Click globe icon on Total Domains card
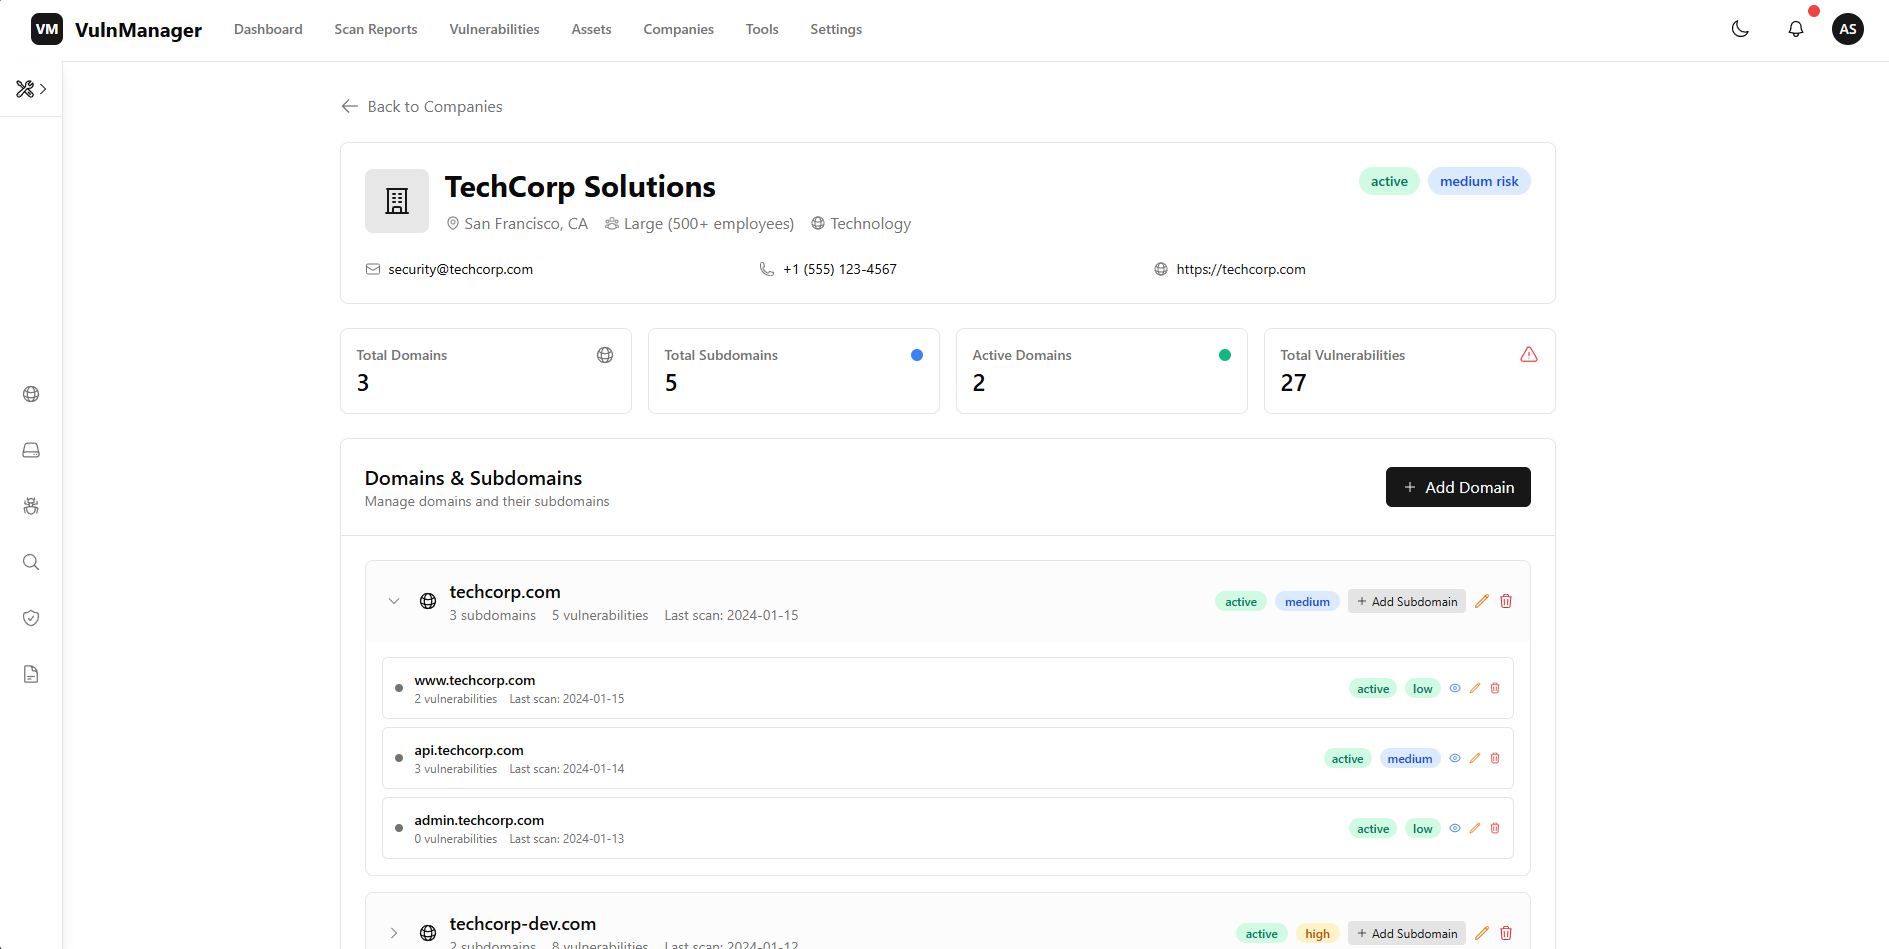 pos(605,355)
